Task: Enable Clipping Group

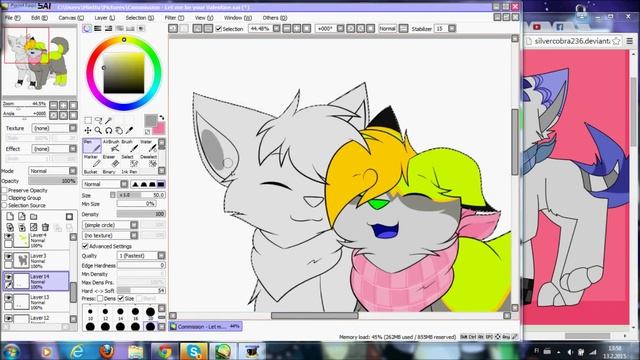Action: pos(4,198)
